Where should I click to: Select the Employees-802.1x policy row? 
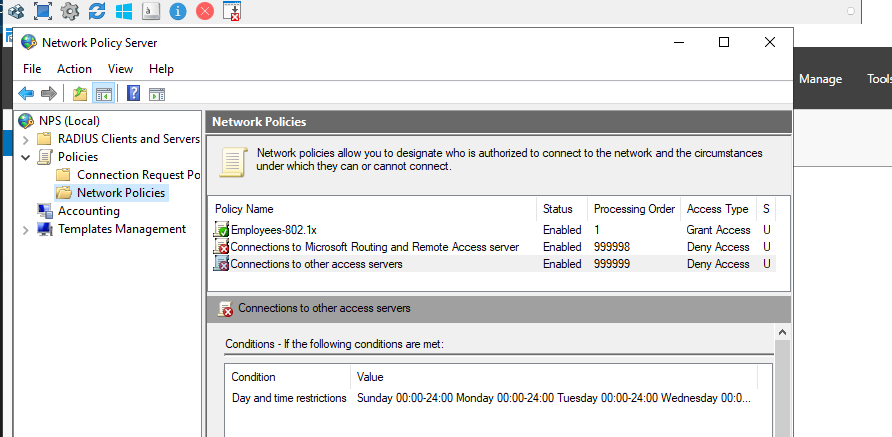(494, 230)
